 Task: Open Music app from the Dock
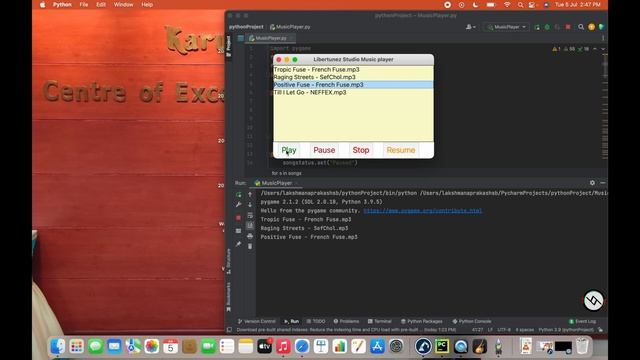[x=283, y=346]
